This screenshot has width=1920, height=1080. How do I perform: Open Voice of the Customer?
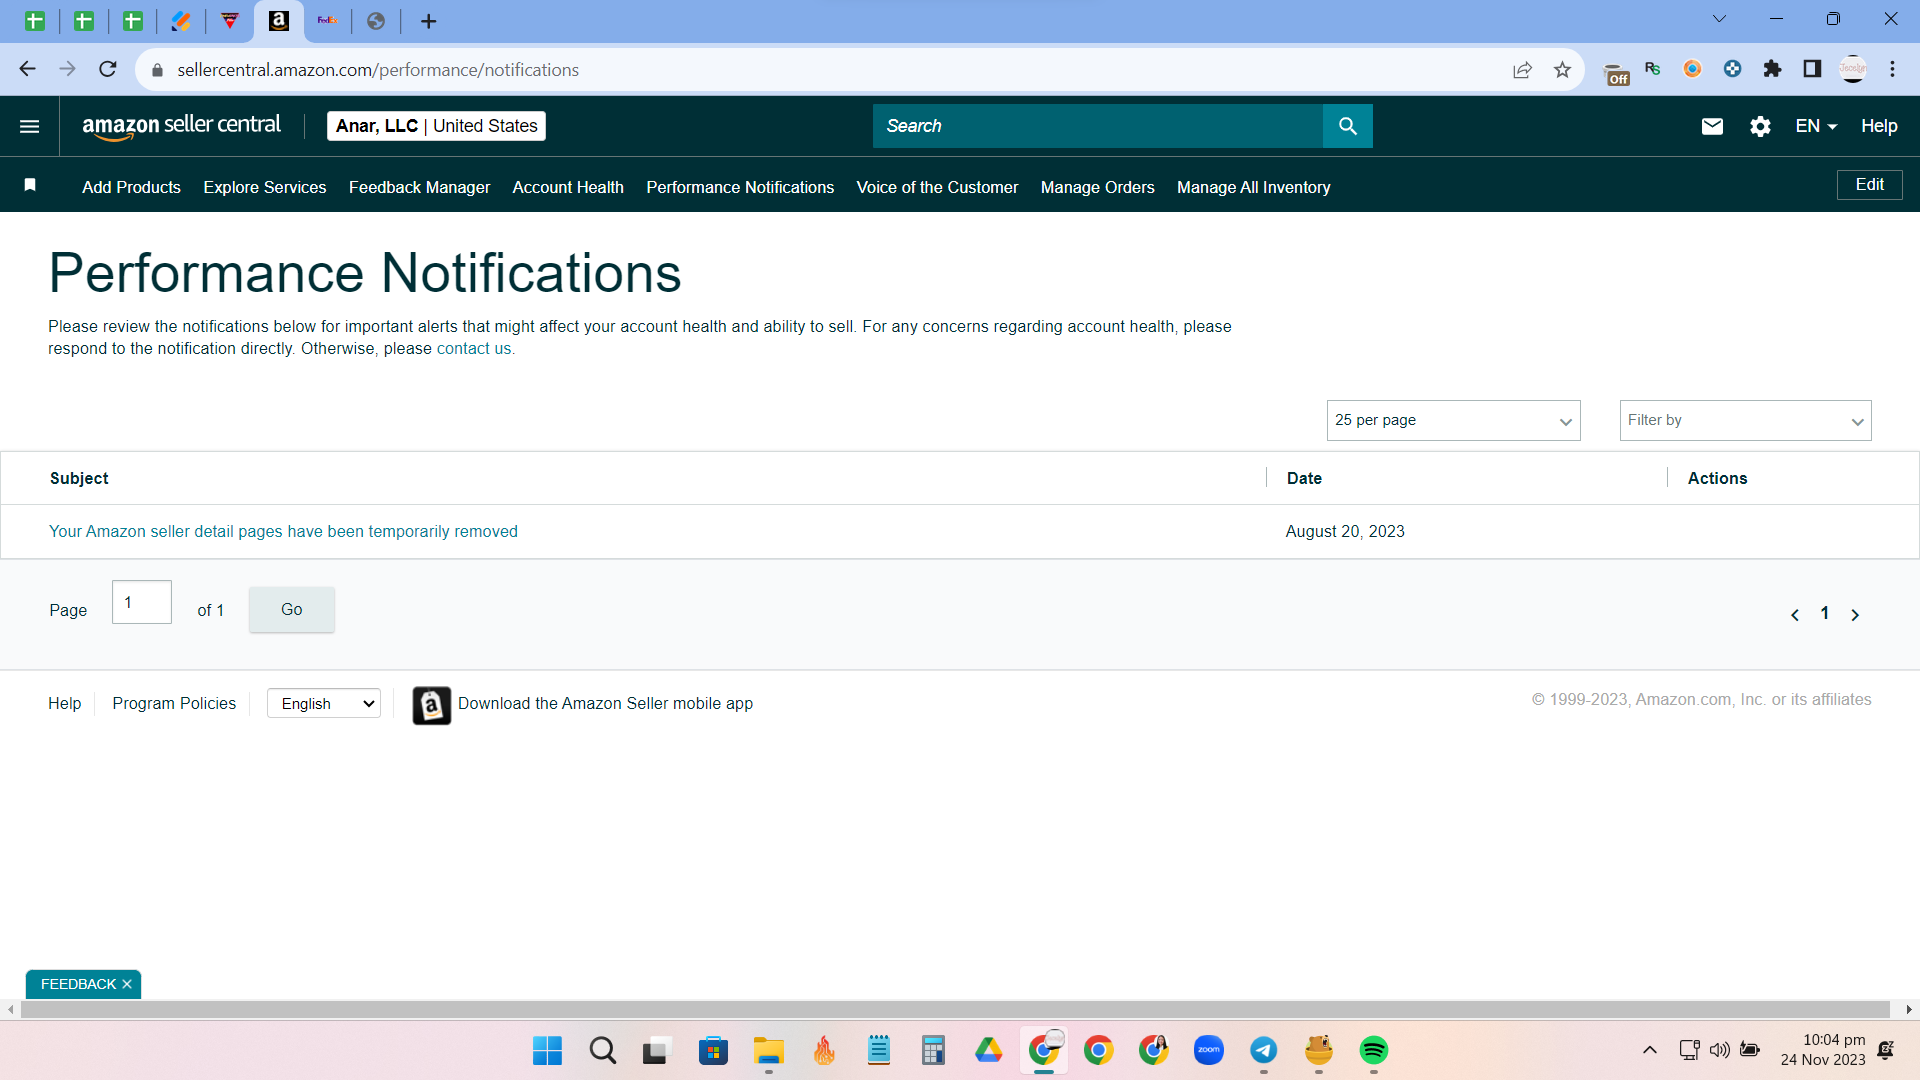click(937, 187)
